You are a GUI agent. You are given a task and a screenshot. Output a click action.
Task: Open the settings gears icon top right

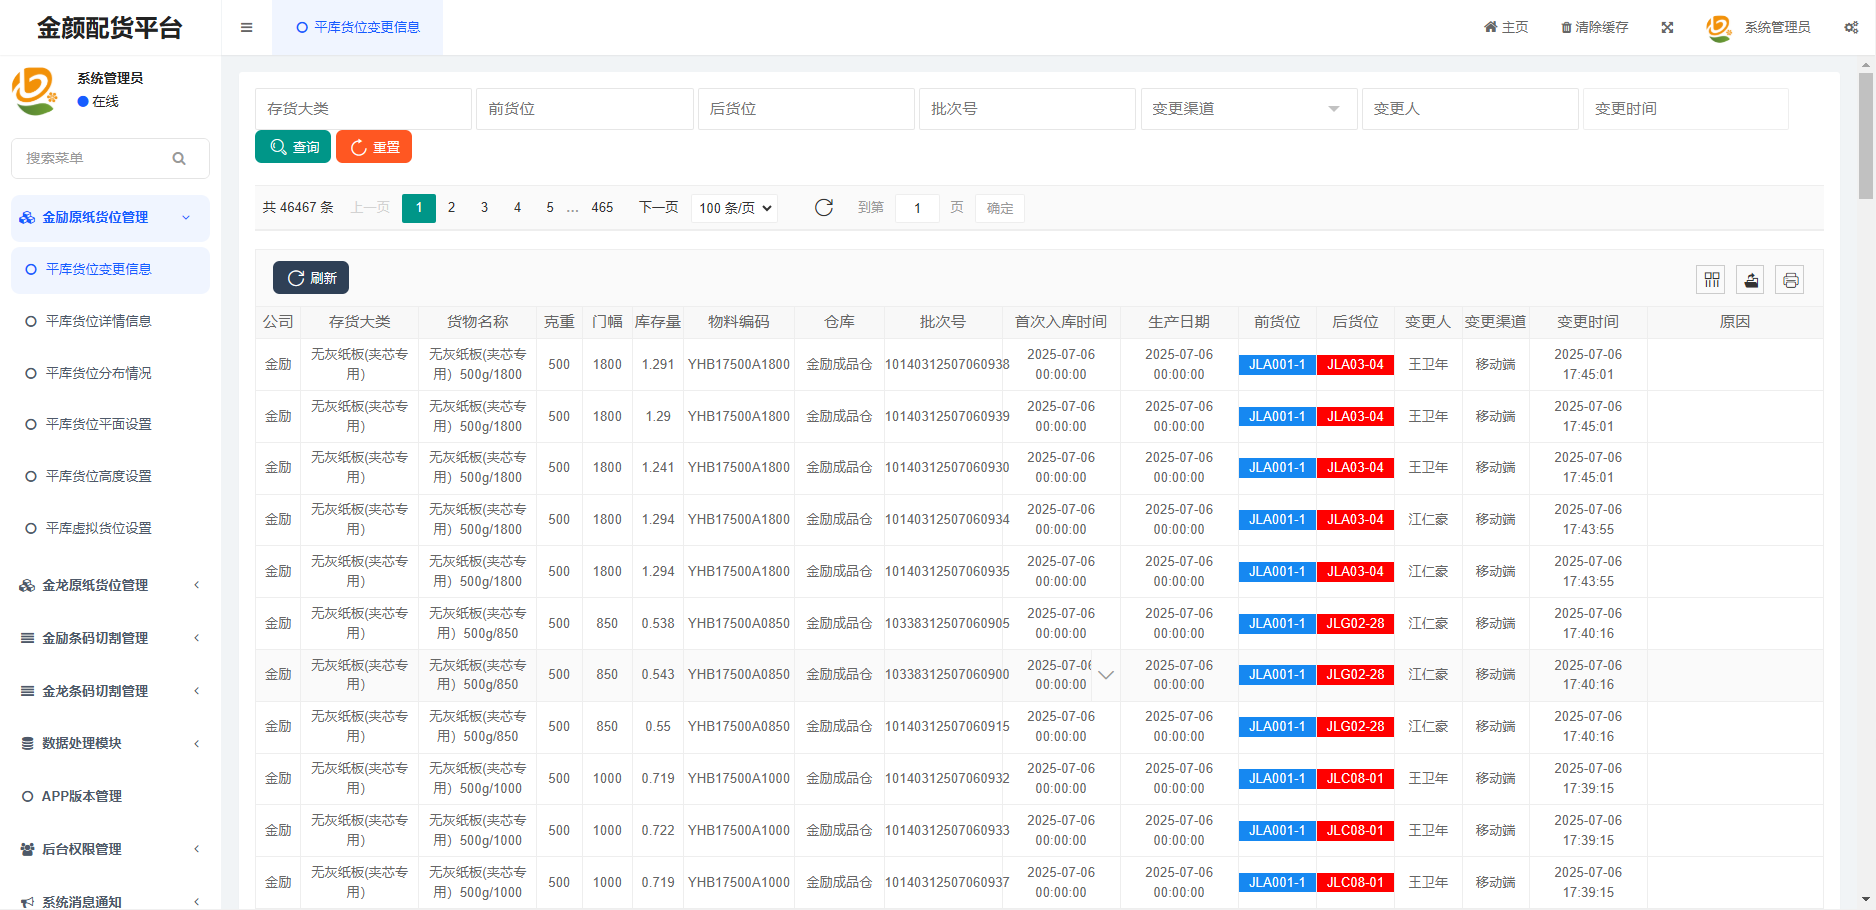pyautogui.click(x=1851, y=28)
